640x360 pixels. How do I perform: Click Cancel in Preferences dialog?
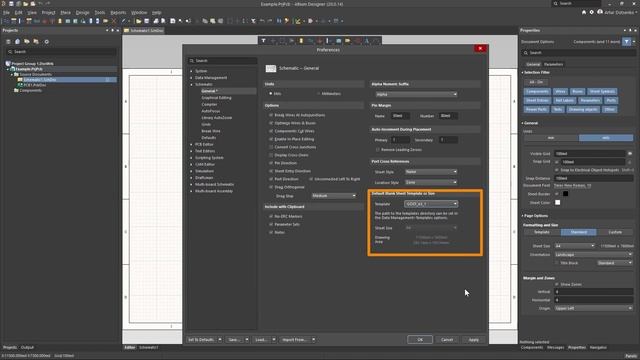click(447, 340)
